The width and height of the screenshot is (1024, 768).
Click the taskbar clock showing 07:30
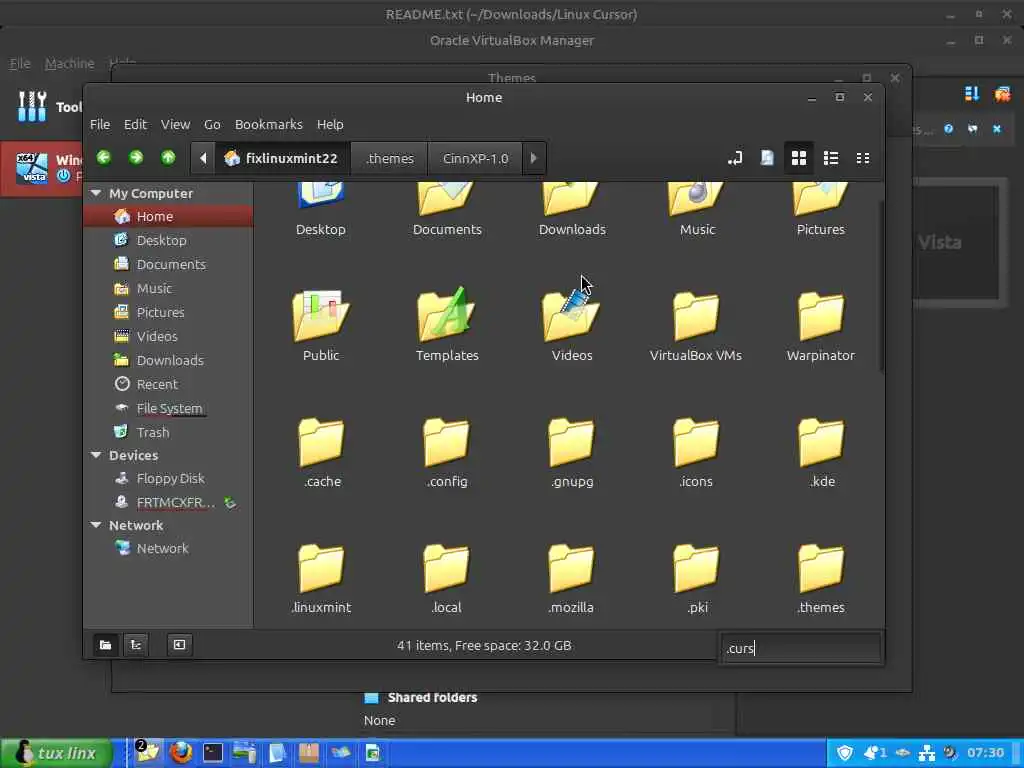tap(985, 753)
